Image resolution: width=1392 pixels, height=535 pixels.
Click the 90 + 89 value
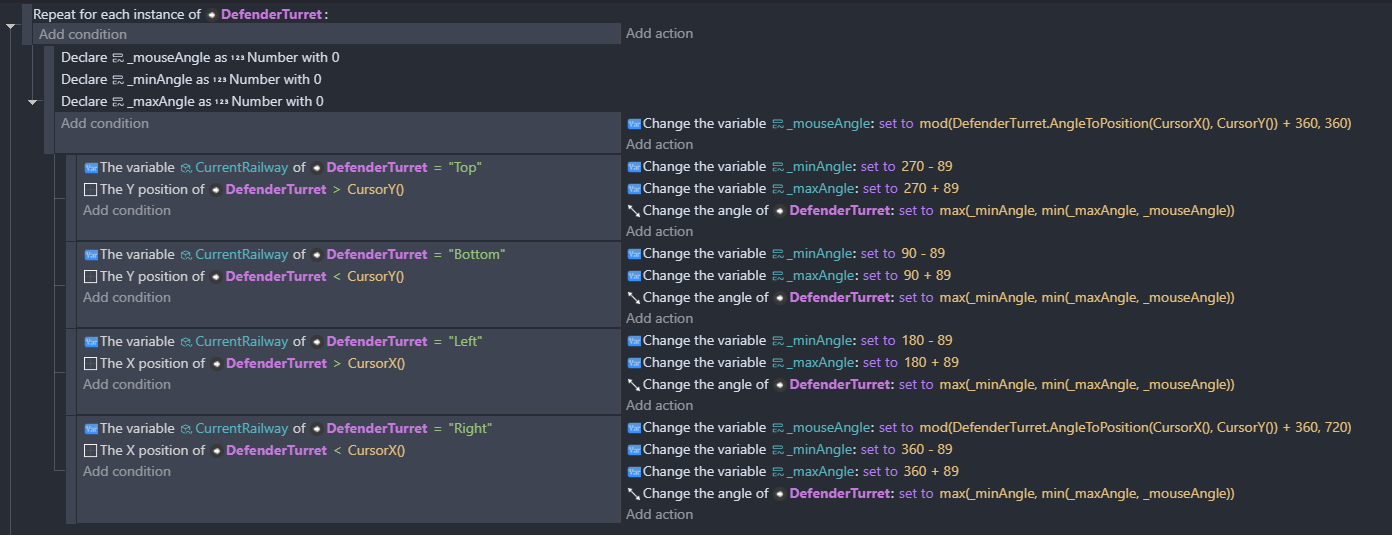click(x=925, y=276)
